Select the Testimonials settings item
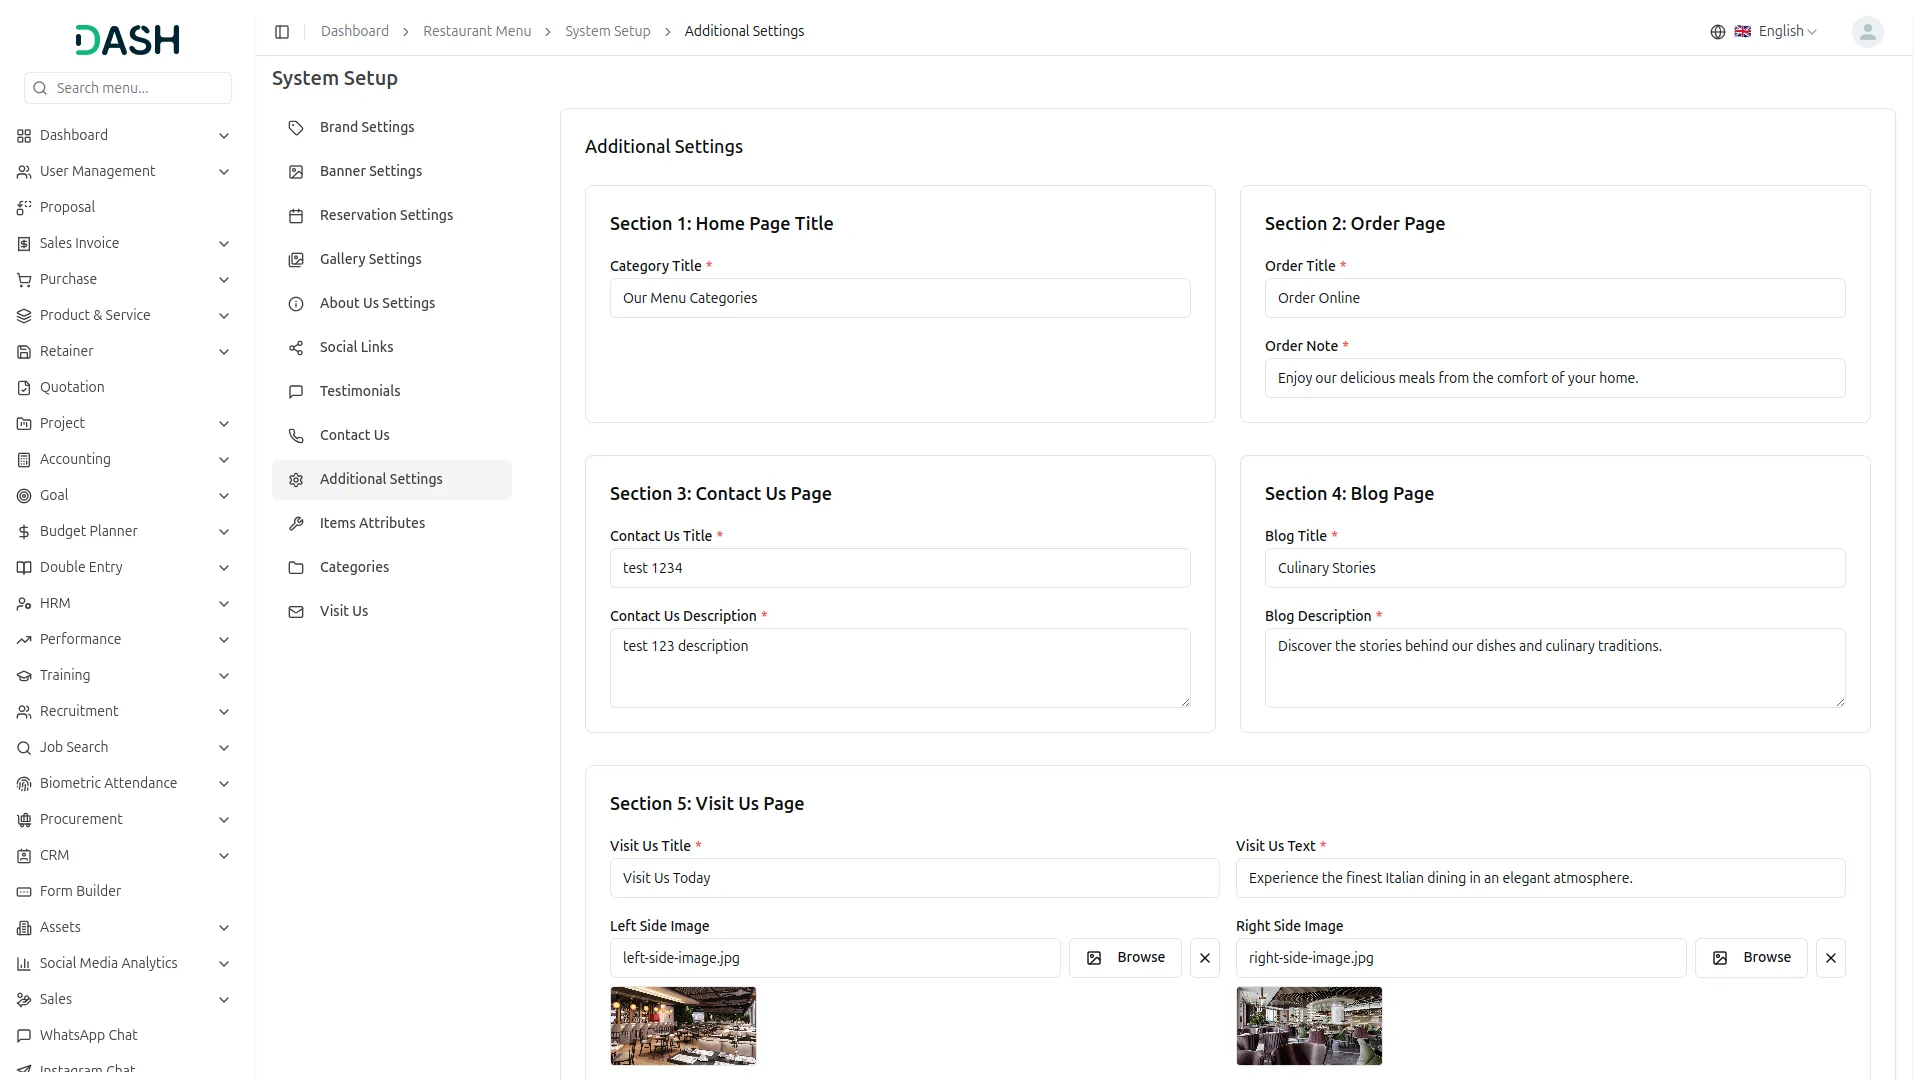1920x1080 pixels. point(360,391)
